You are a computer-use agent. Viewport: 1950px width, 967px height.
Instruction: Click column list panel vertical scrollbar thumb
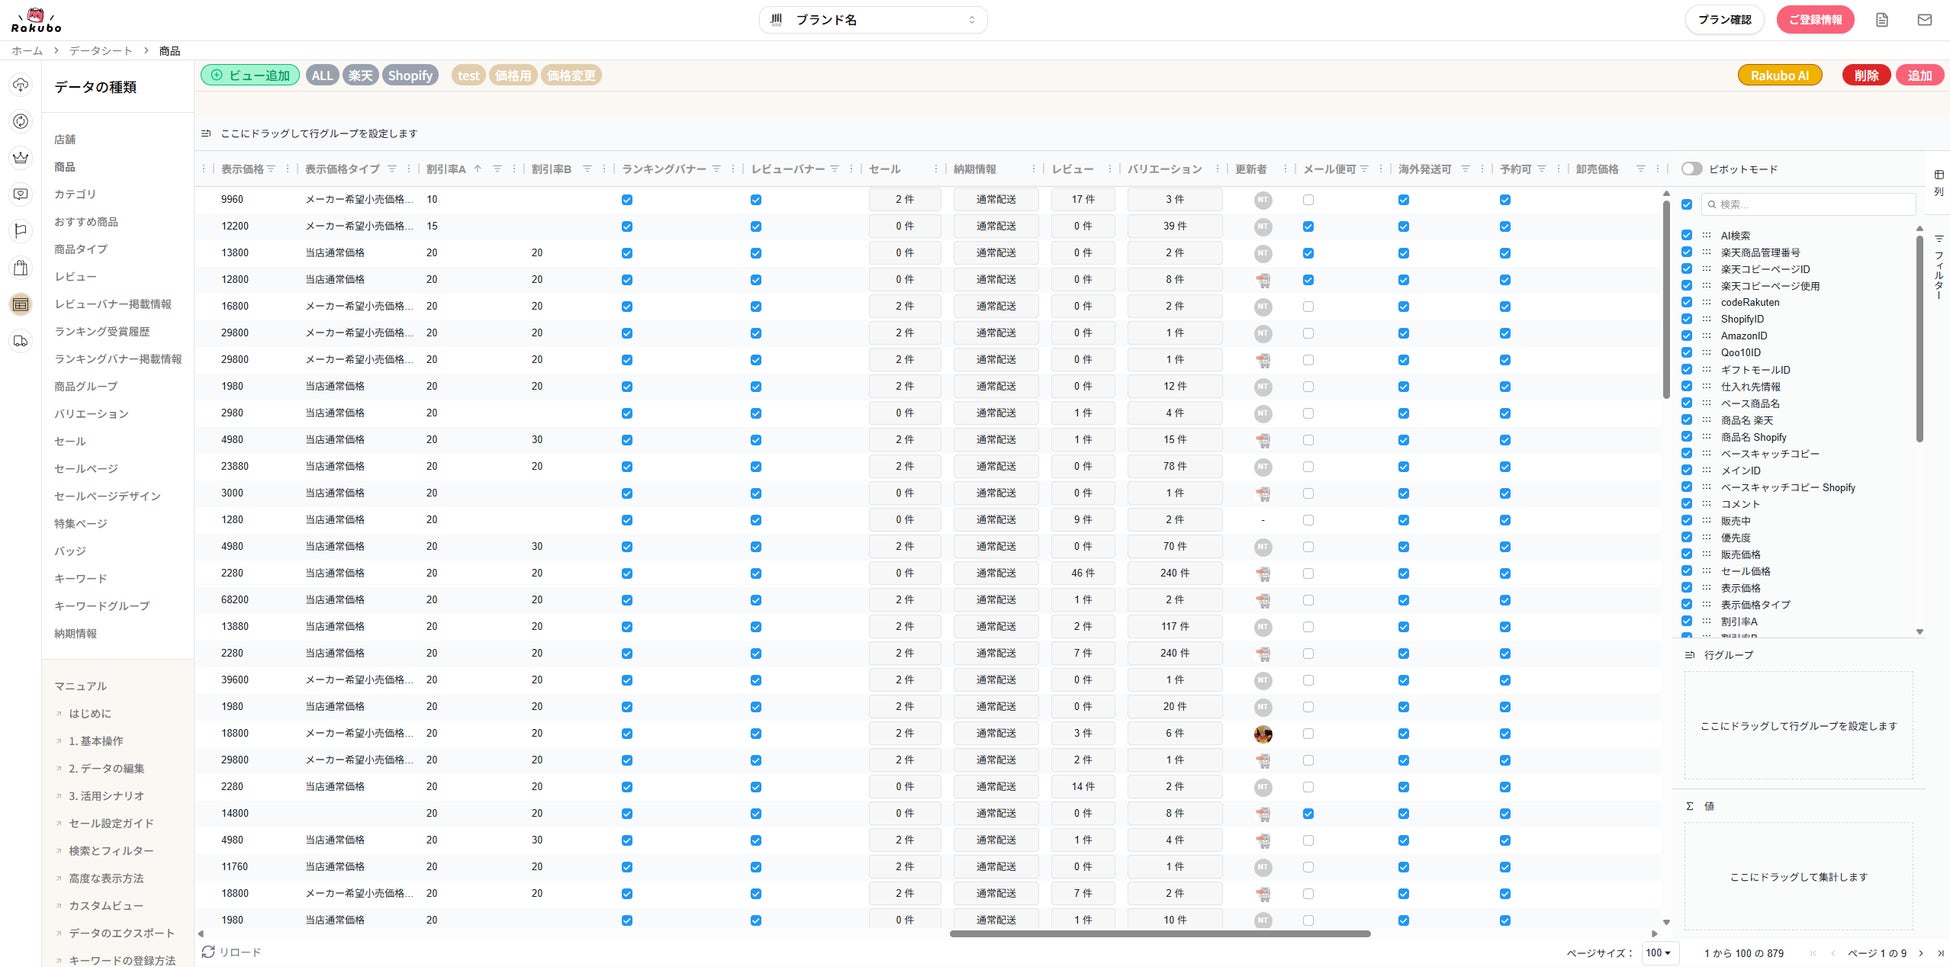point(1919,338)
